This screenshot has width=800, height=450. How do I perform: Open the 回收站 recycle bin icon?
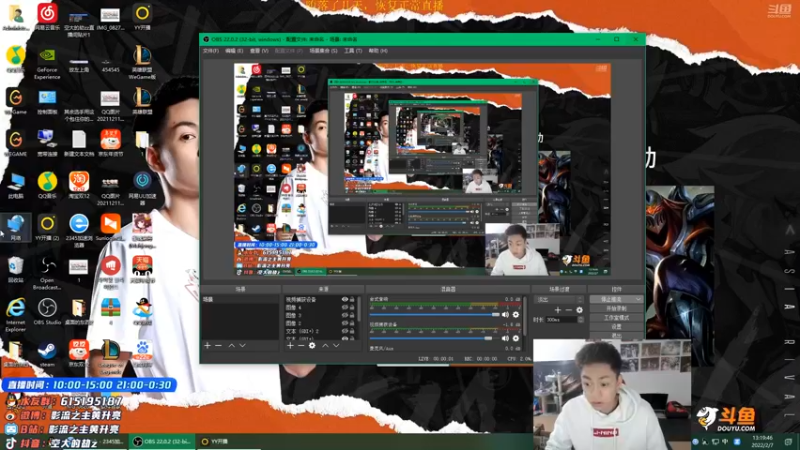pyautogui.click(x=15, y=270)
